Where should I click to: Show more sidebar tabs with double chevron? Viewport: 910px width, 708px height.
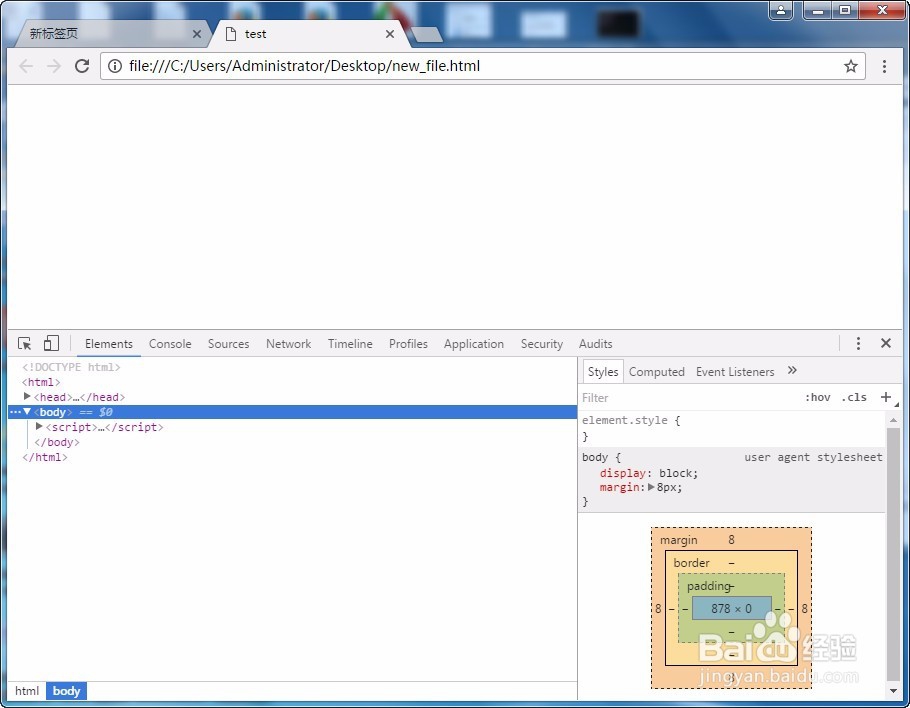[x=792, y=371]
